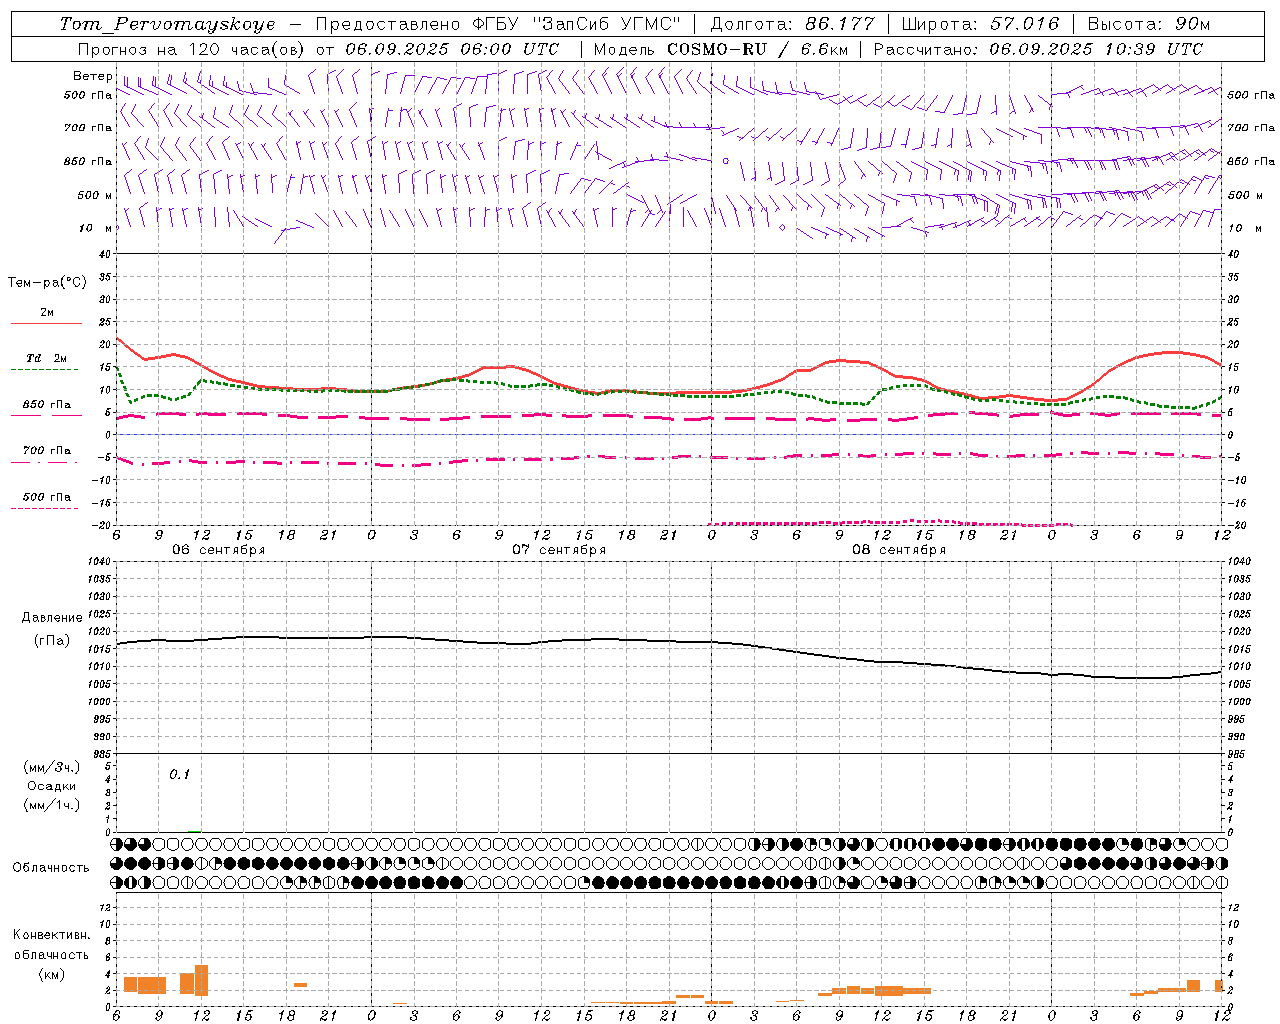Click the (мм/3ч.) precipitation unit label
Viewport: 1280px width, 1024px height.
click(x=52, y=767)
